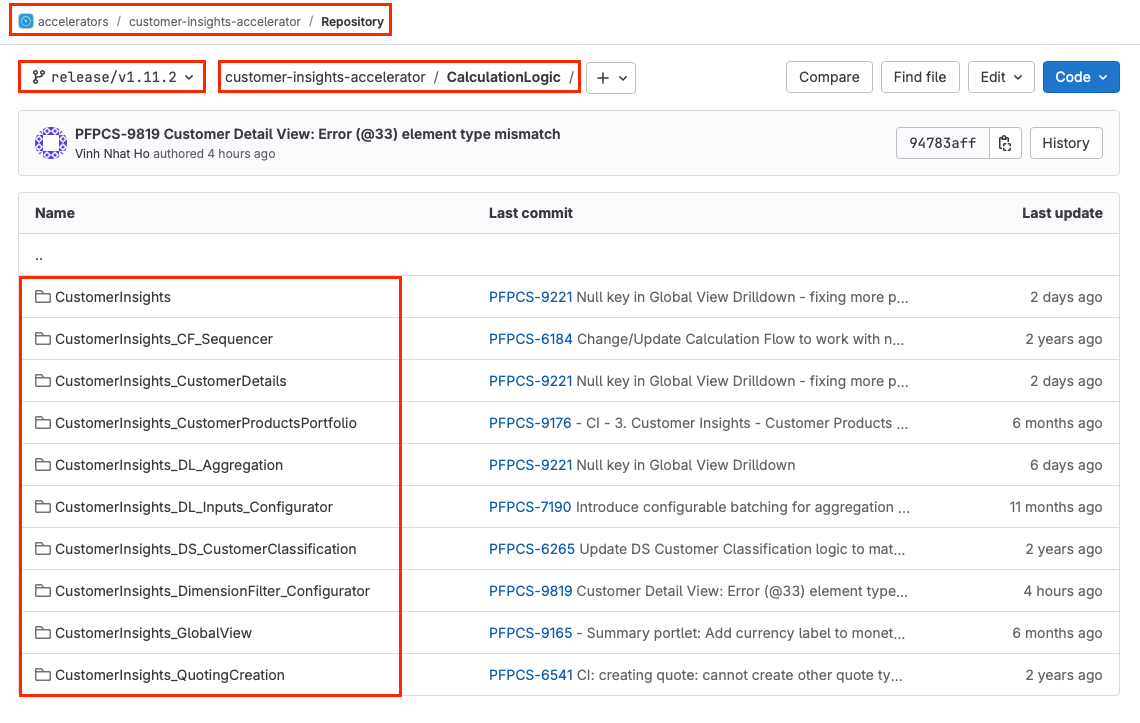Click the folder icon beside CustomerInsights_DL_Aggregation
The width and height of the screenshot is (1140, 723).
click(x=43, y=465)
